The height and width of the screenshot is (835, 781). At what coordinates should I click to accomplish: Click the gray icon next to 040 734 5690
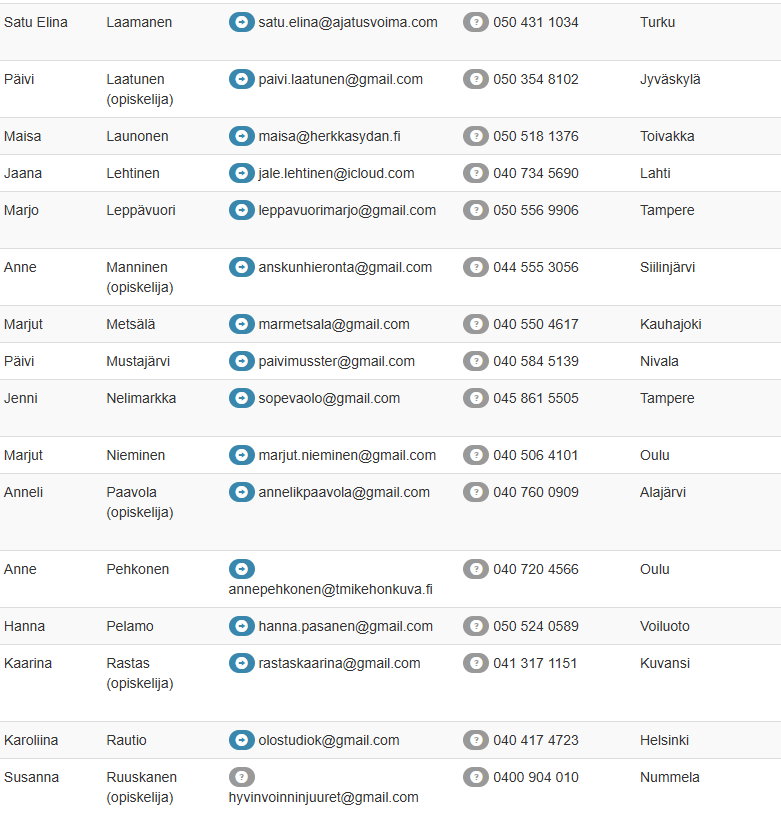coord(476,173)
